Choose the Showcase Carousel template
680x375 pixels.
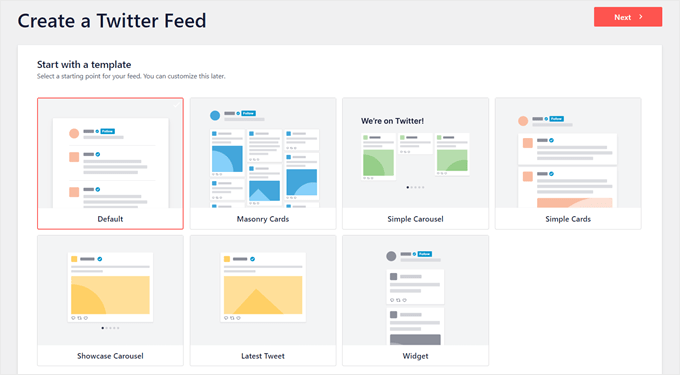point(110,300)
